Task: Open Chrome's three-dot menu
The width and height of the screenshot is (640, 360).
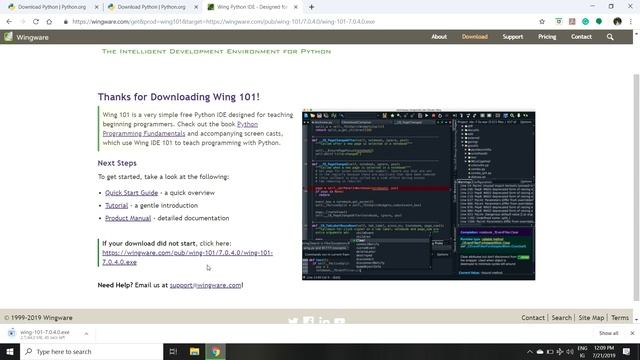Action: [631, 22]
